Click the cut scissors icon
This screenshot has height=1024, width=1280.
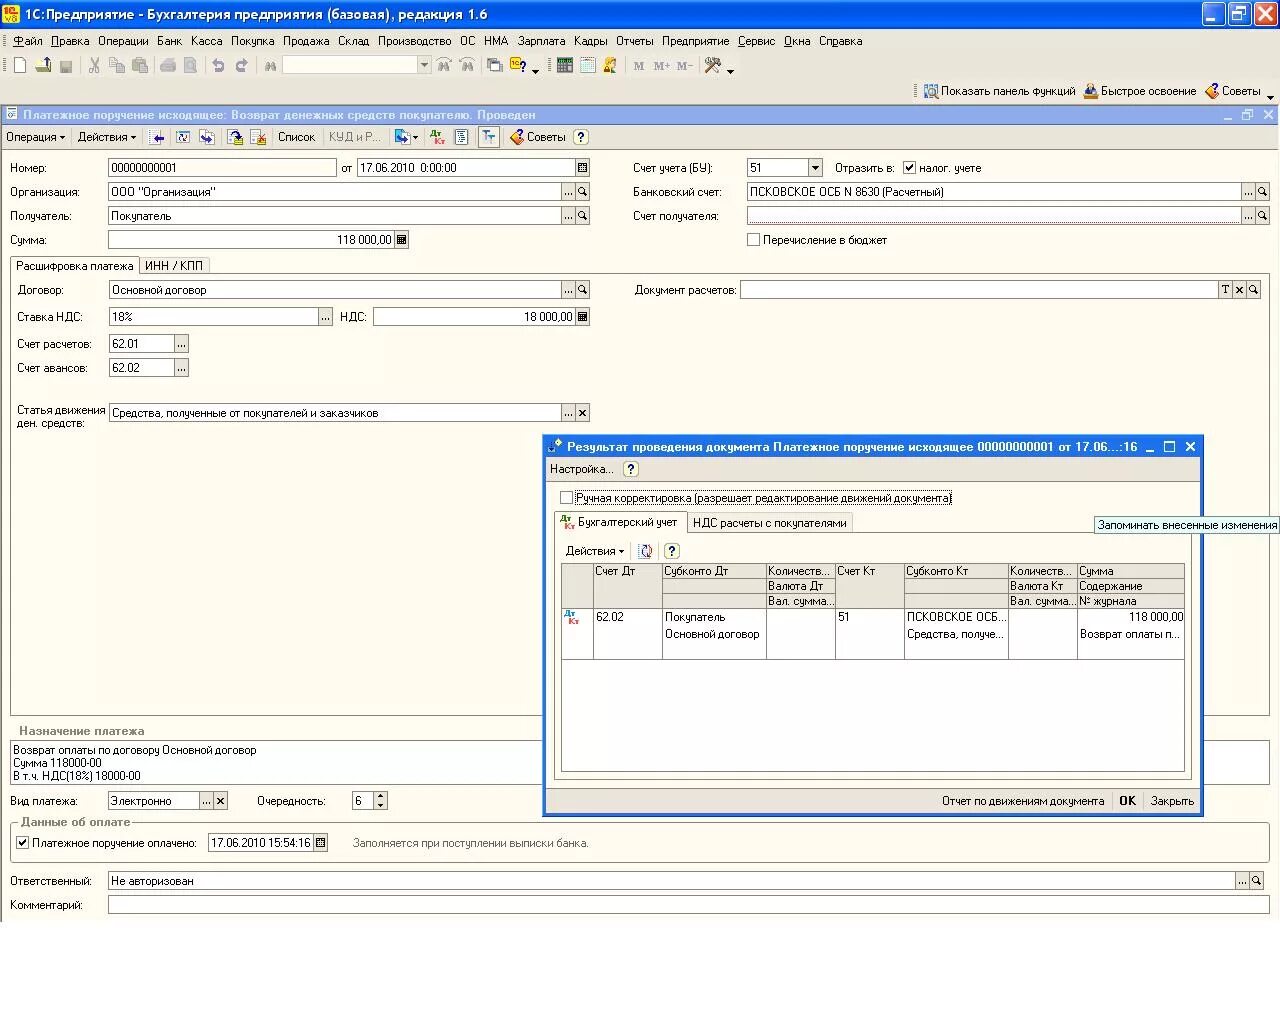(94, 65)
